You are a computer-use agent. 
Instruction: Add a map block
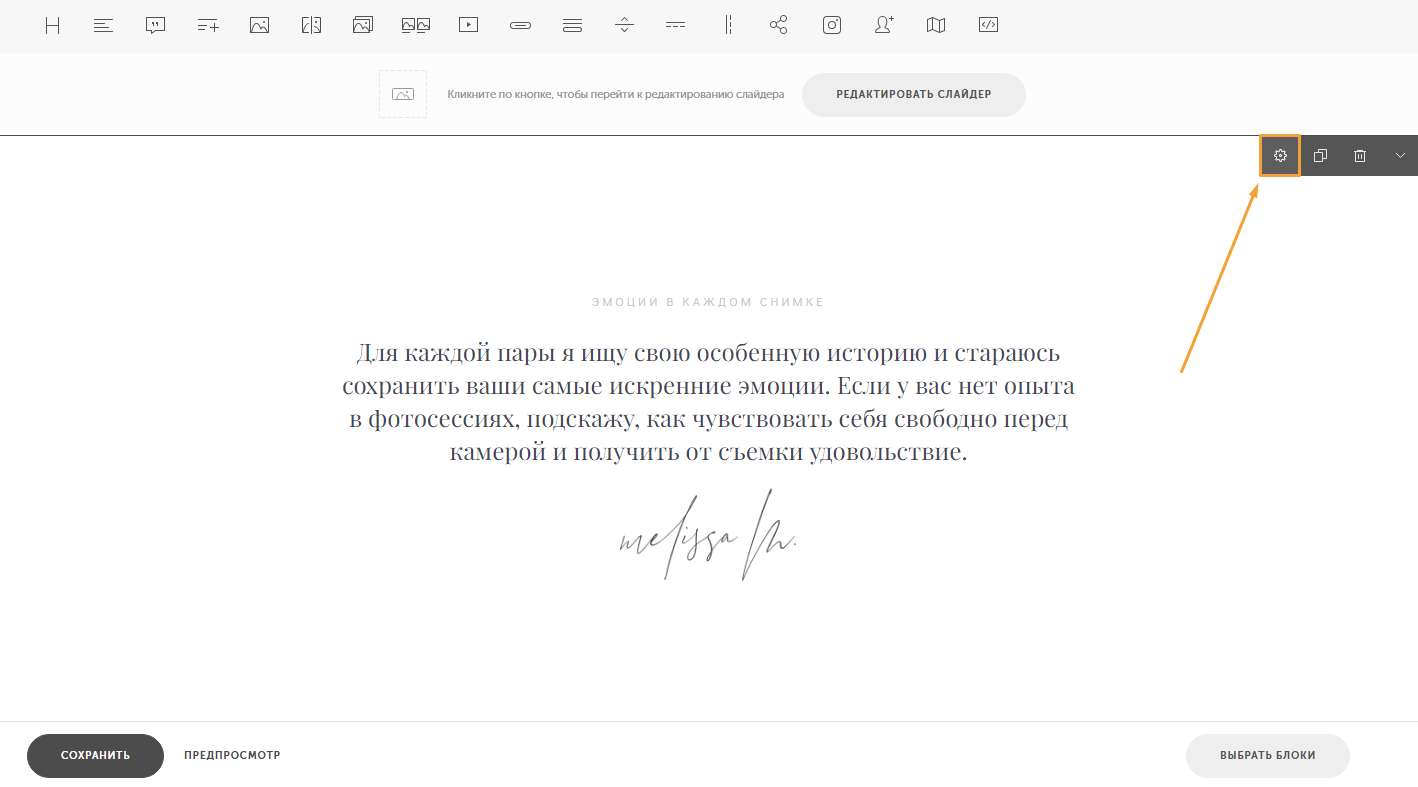[936, 26]
